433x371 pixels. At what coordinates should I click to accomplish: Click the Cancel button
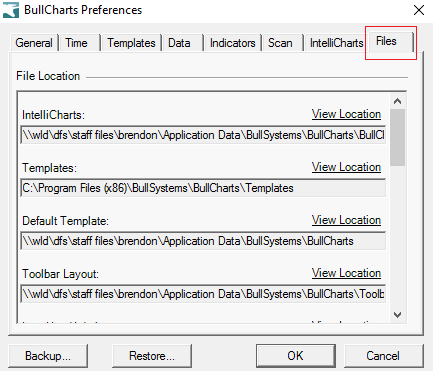[x=383, y=356]
